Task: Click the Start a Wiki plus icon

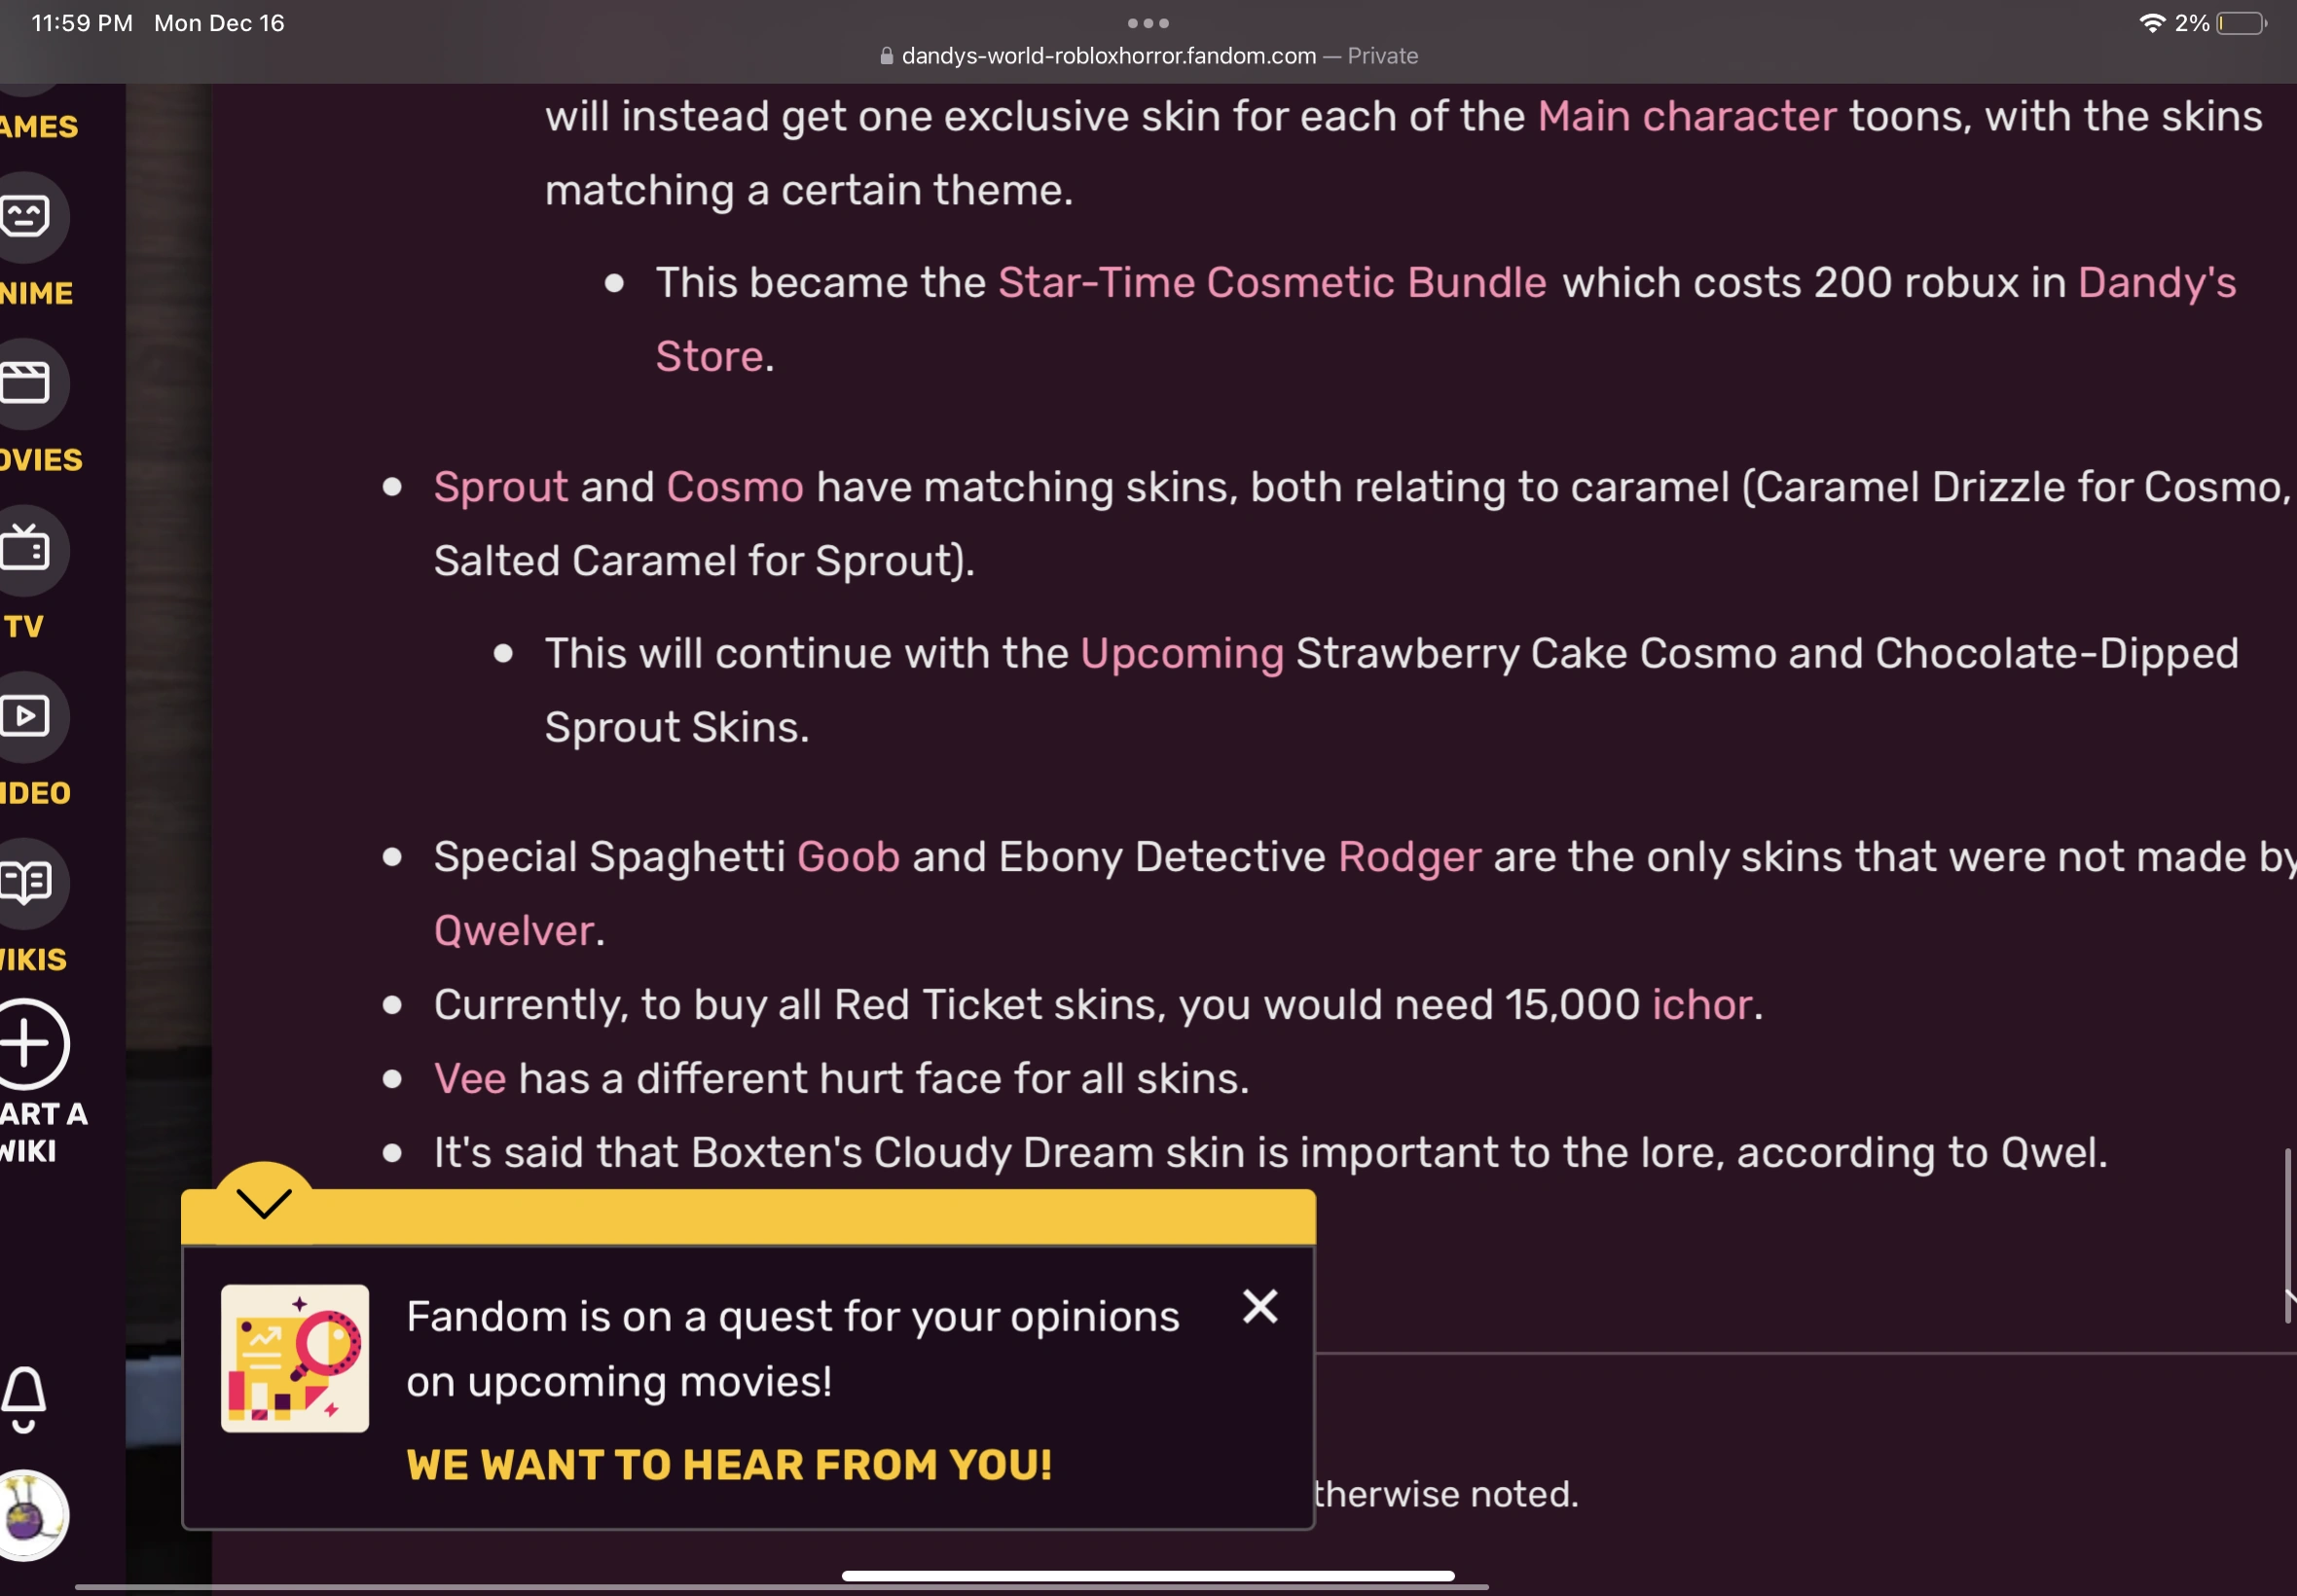Action: point(28,1045)
